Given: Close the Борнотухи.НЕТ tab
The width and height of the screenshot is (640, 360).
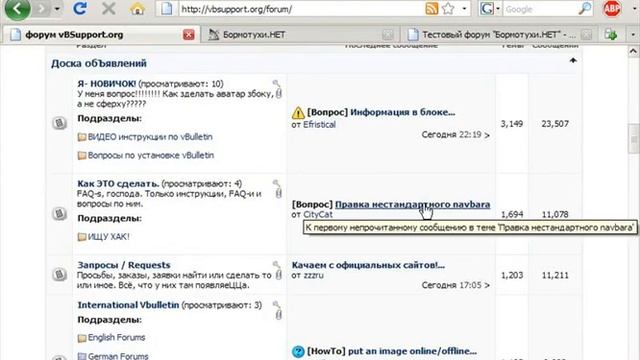Looking at the screenshot, I should point(387,35).
